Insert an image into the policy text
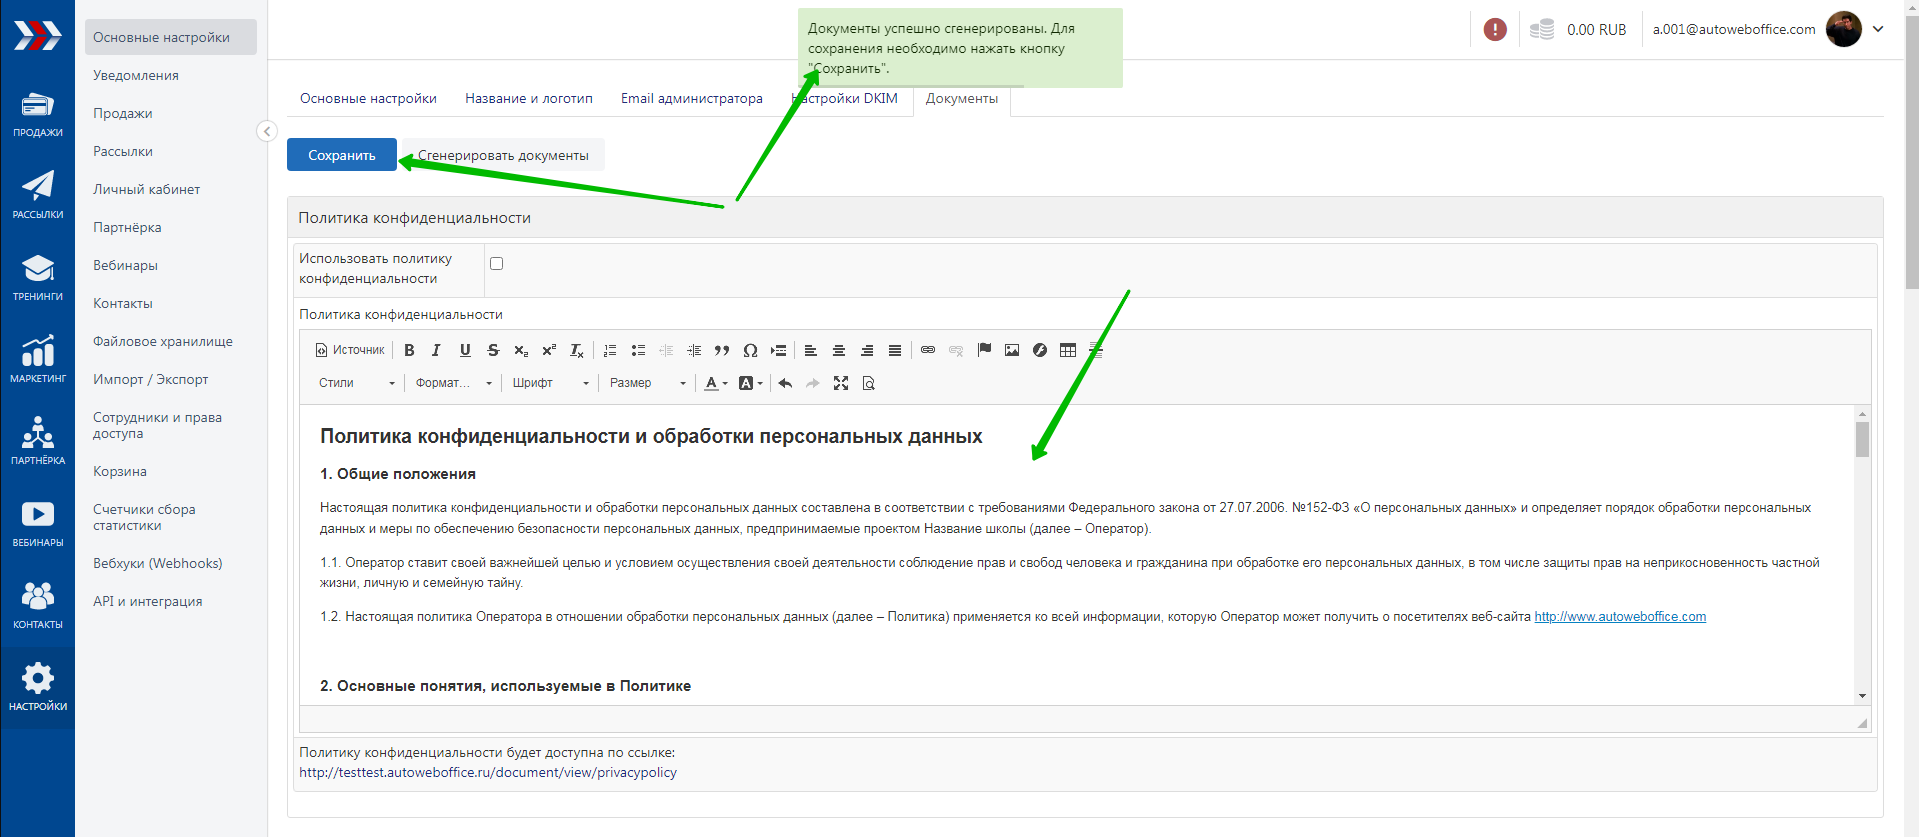 (1012, 350)
